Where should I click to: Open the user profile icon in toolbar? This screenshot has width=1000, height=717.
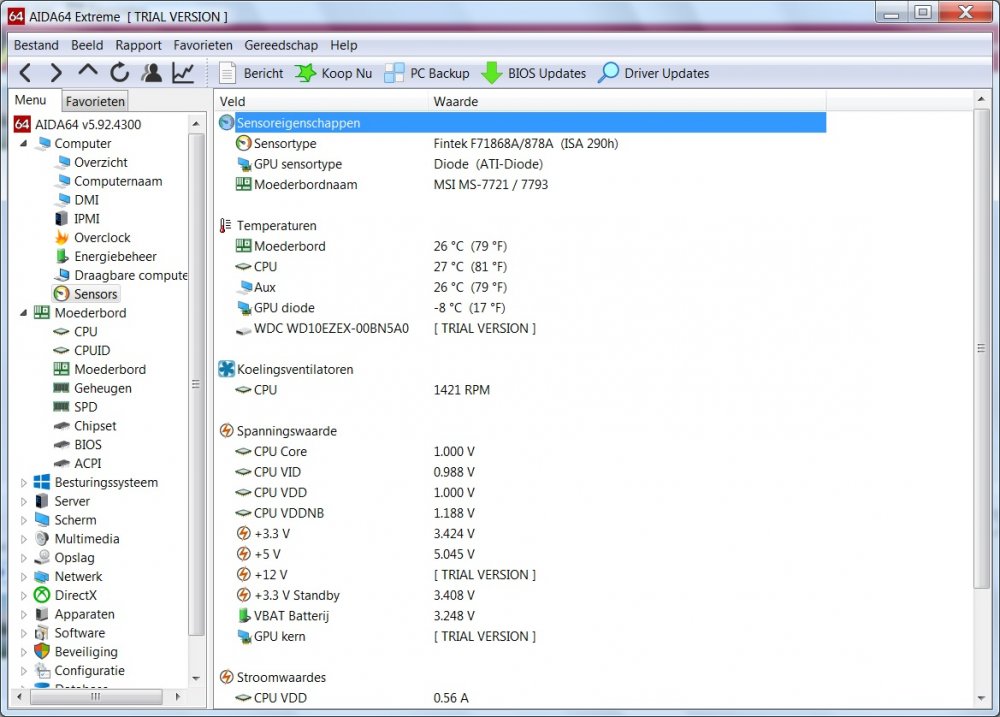click(x=151, y=73)
